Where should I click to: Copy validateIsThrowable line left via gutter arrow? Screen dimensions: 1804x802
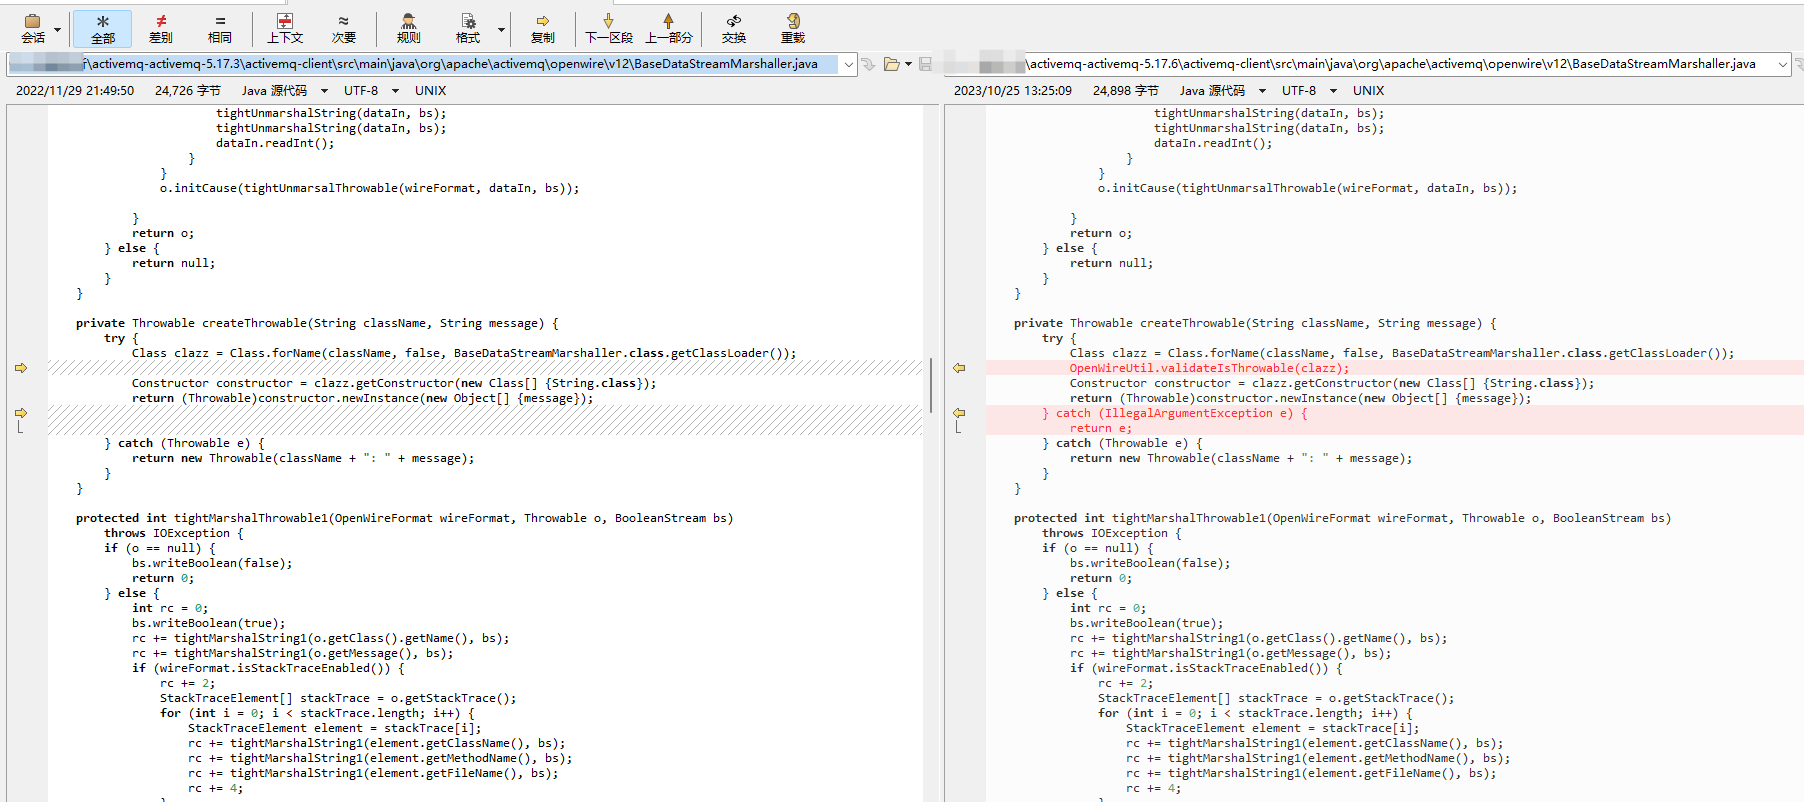(959, 368)
